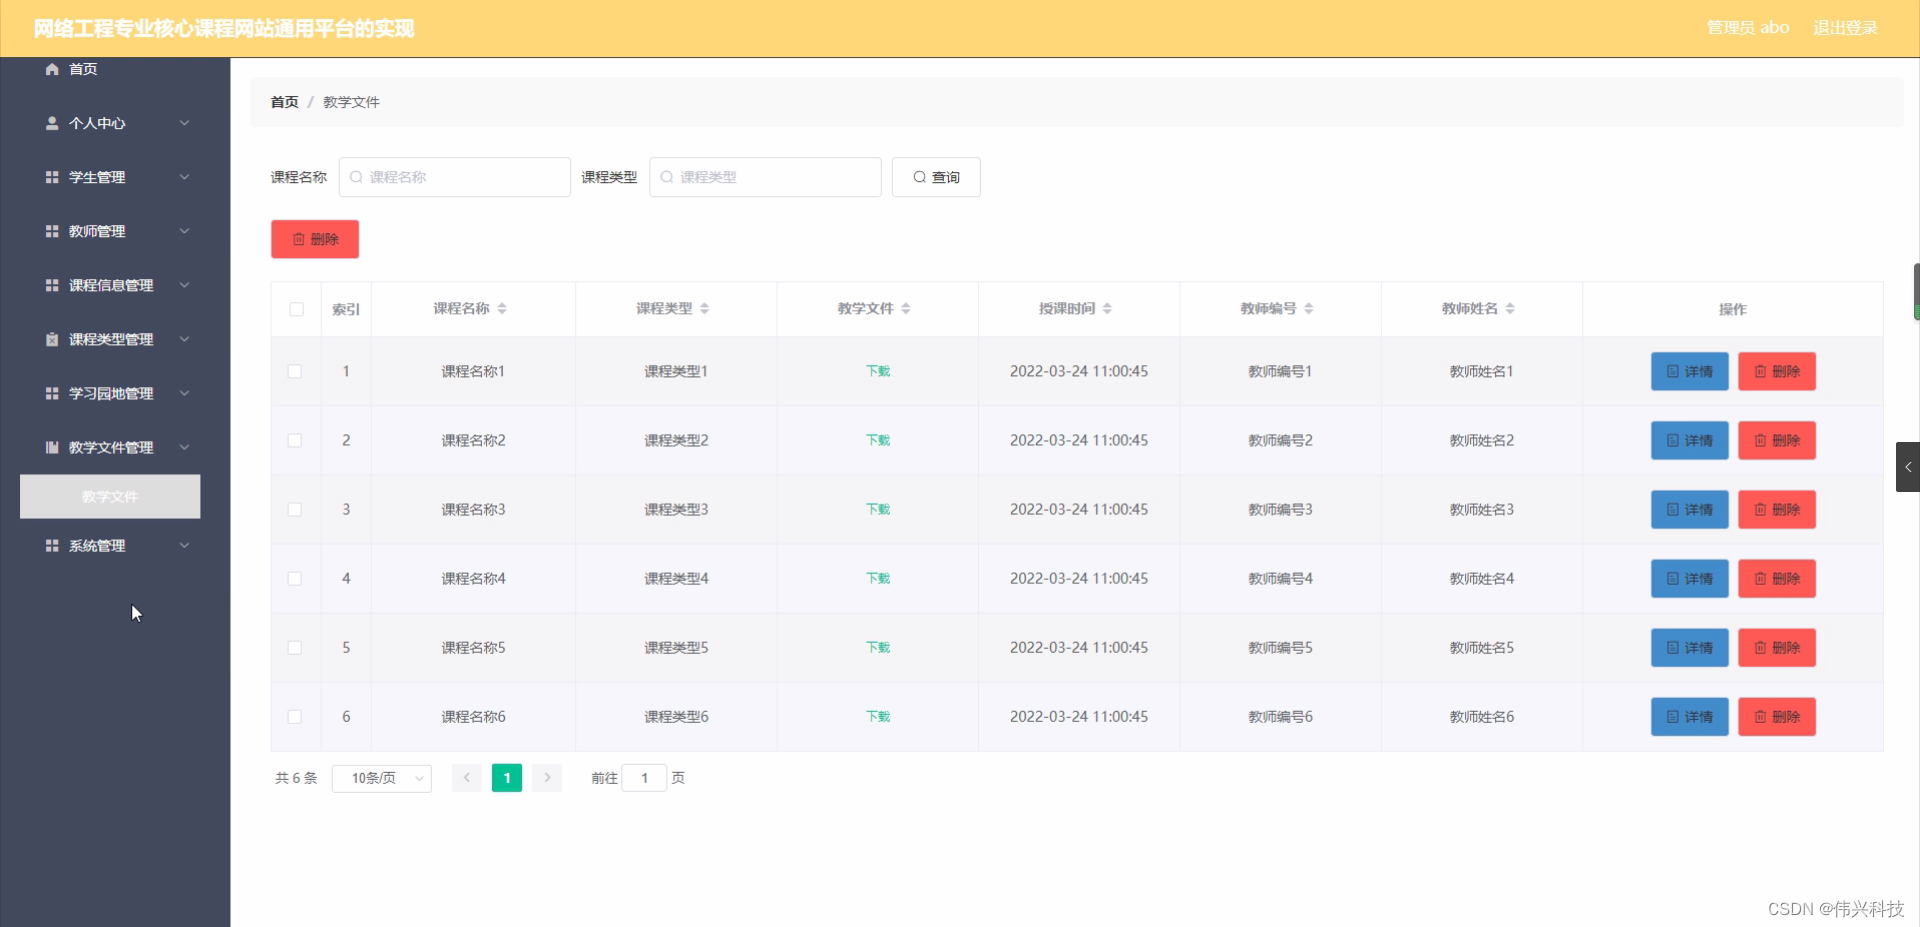
Task: Click the 学习园地管理 sidebar icon
Action: (x=51, y=393)
